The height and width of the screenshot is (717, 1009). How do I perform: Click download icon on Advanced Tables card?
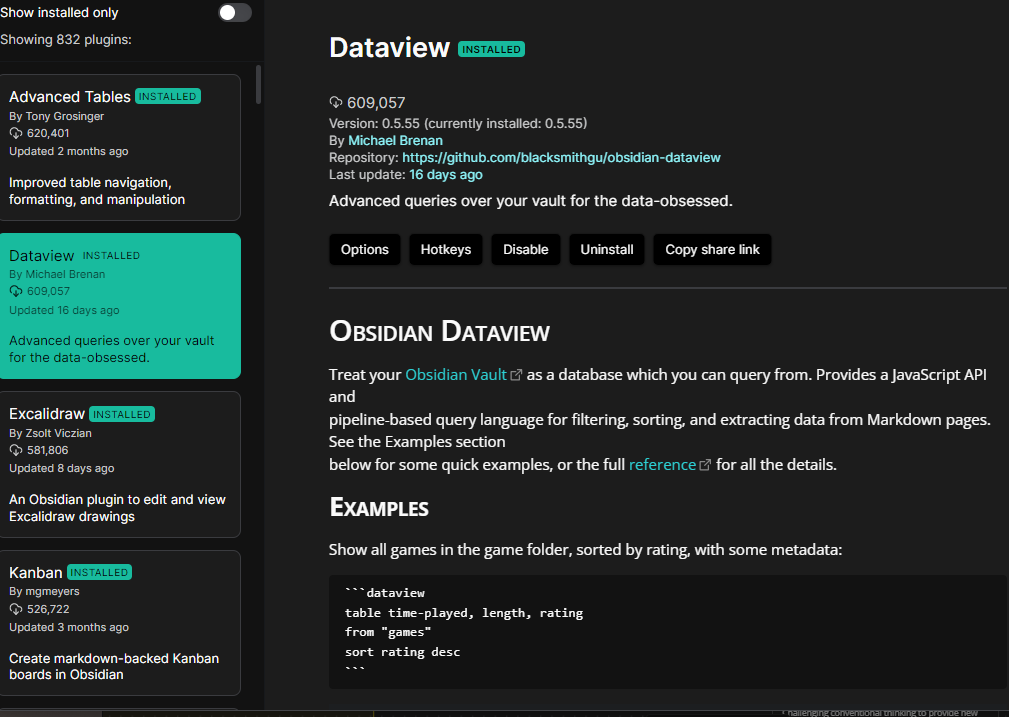(16, 133)
